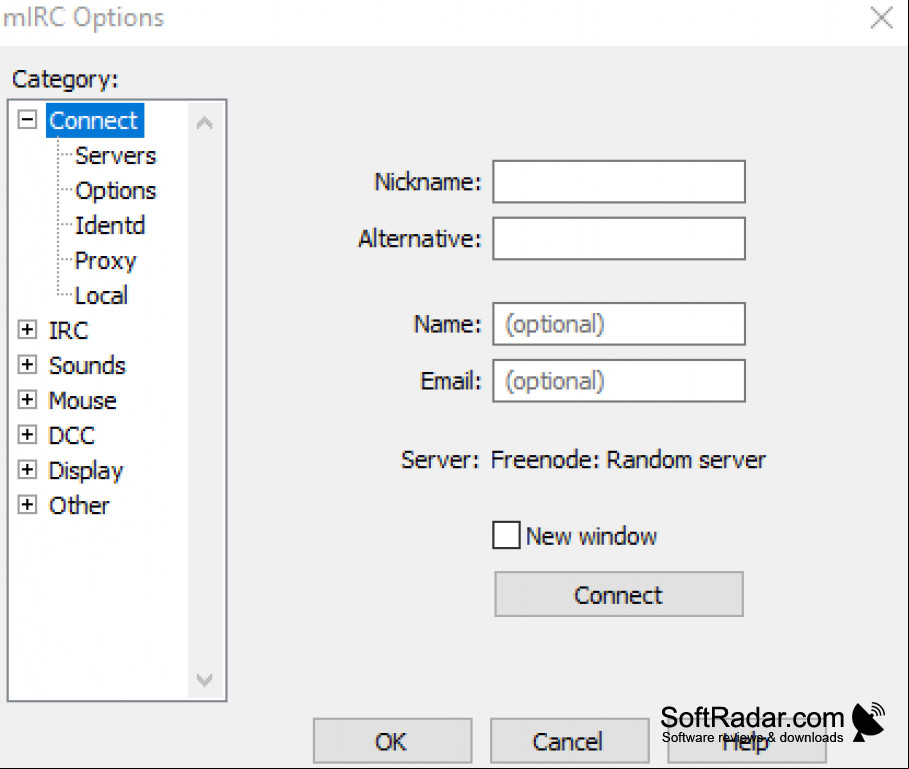Select the Local subcategory
Image resolution: width=909 pixels, height=769 pixels.
click(x=101, y=296)
